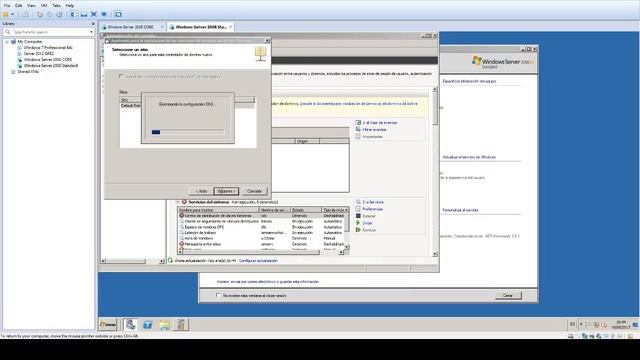Click the wizard book icon
640x360 pixels.
tap(260, 53)
